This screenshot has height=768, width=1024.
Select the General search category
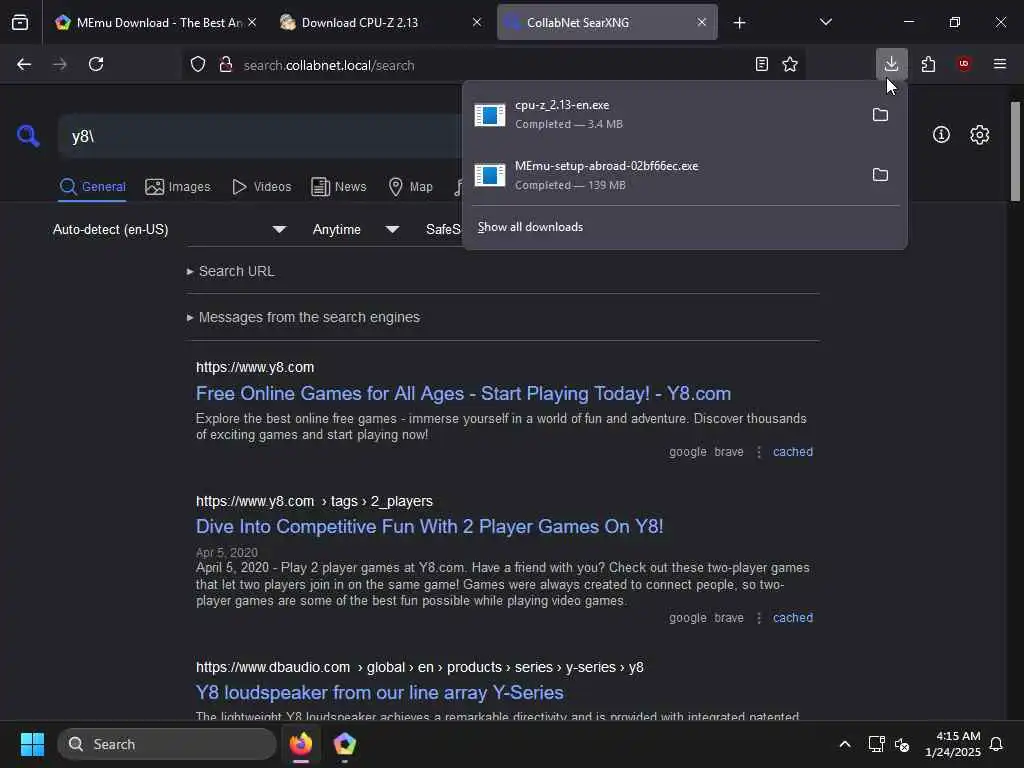[x=93, y=187]
